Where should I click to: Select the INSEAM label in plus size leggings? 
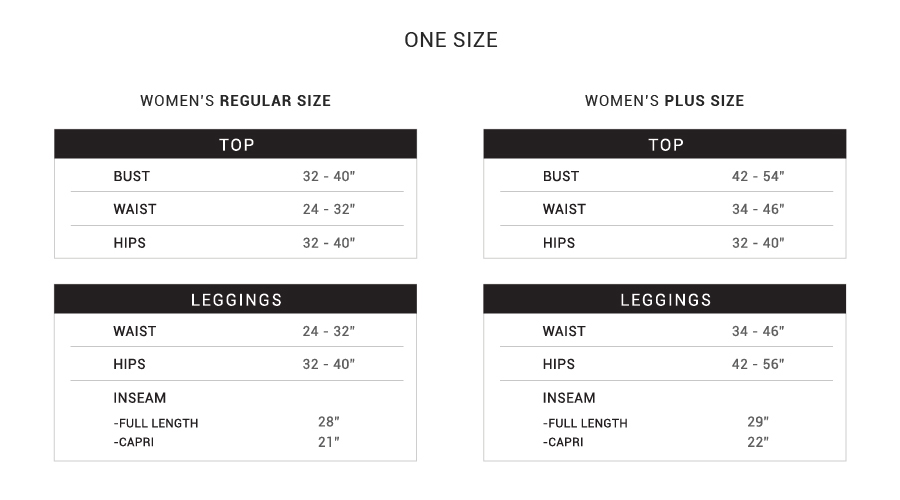(569, 398)
